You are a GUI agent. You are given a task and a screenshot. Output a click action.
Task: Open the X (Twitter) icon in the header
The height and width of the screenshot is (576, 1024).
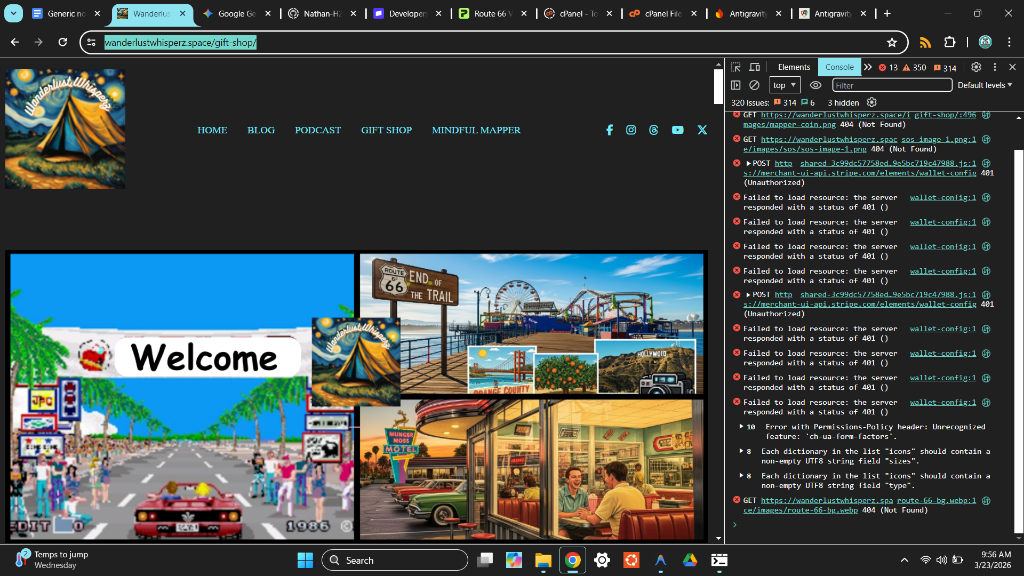[x=702, y=130]
